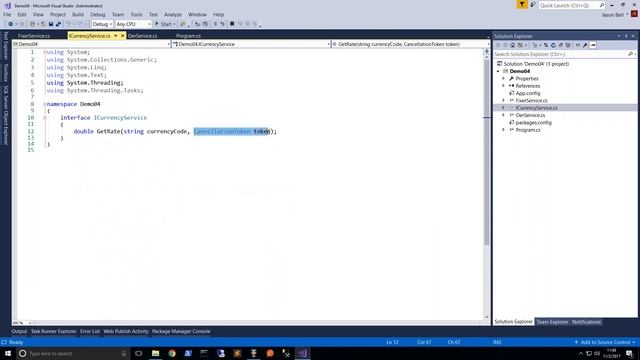Screen dimensions: 640x360
Task: Open the Any CPU platform dropdown
Action: click(133, 24)
